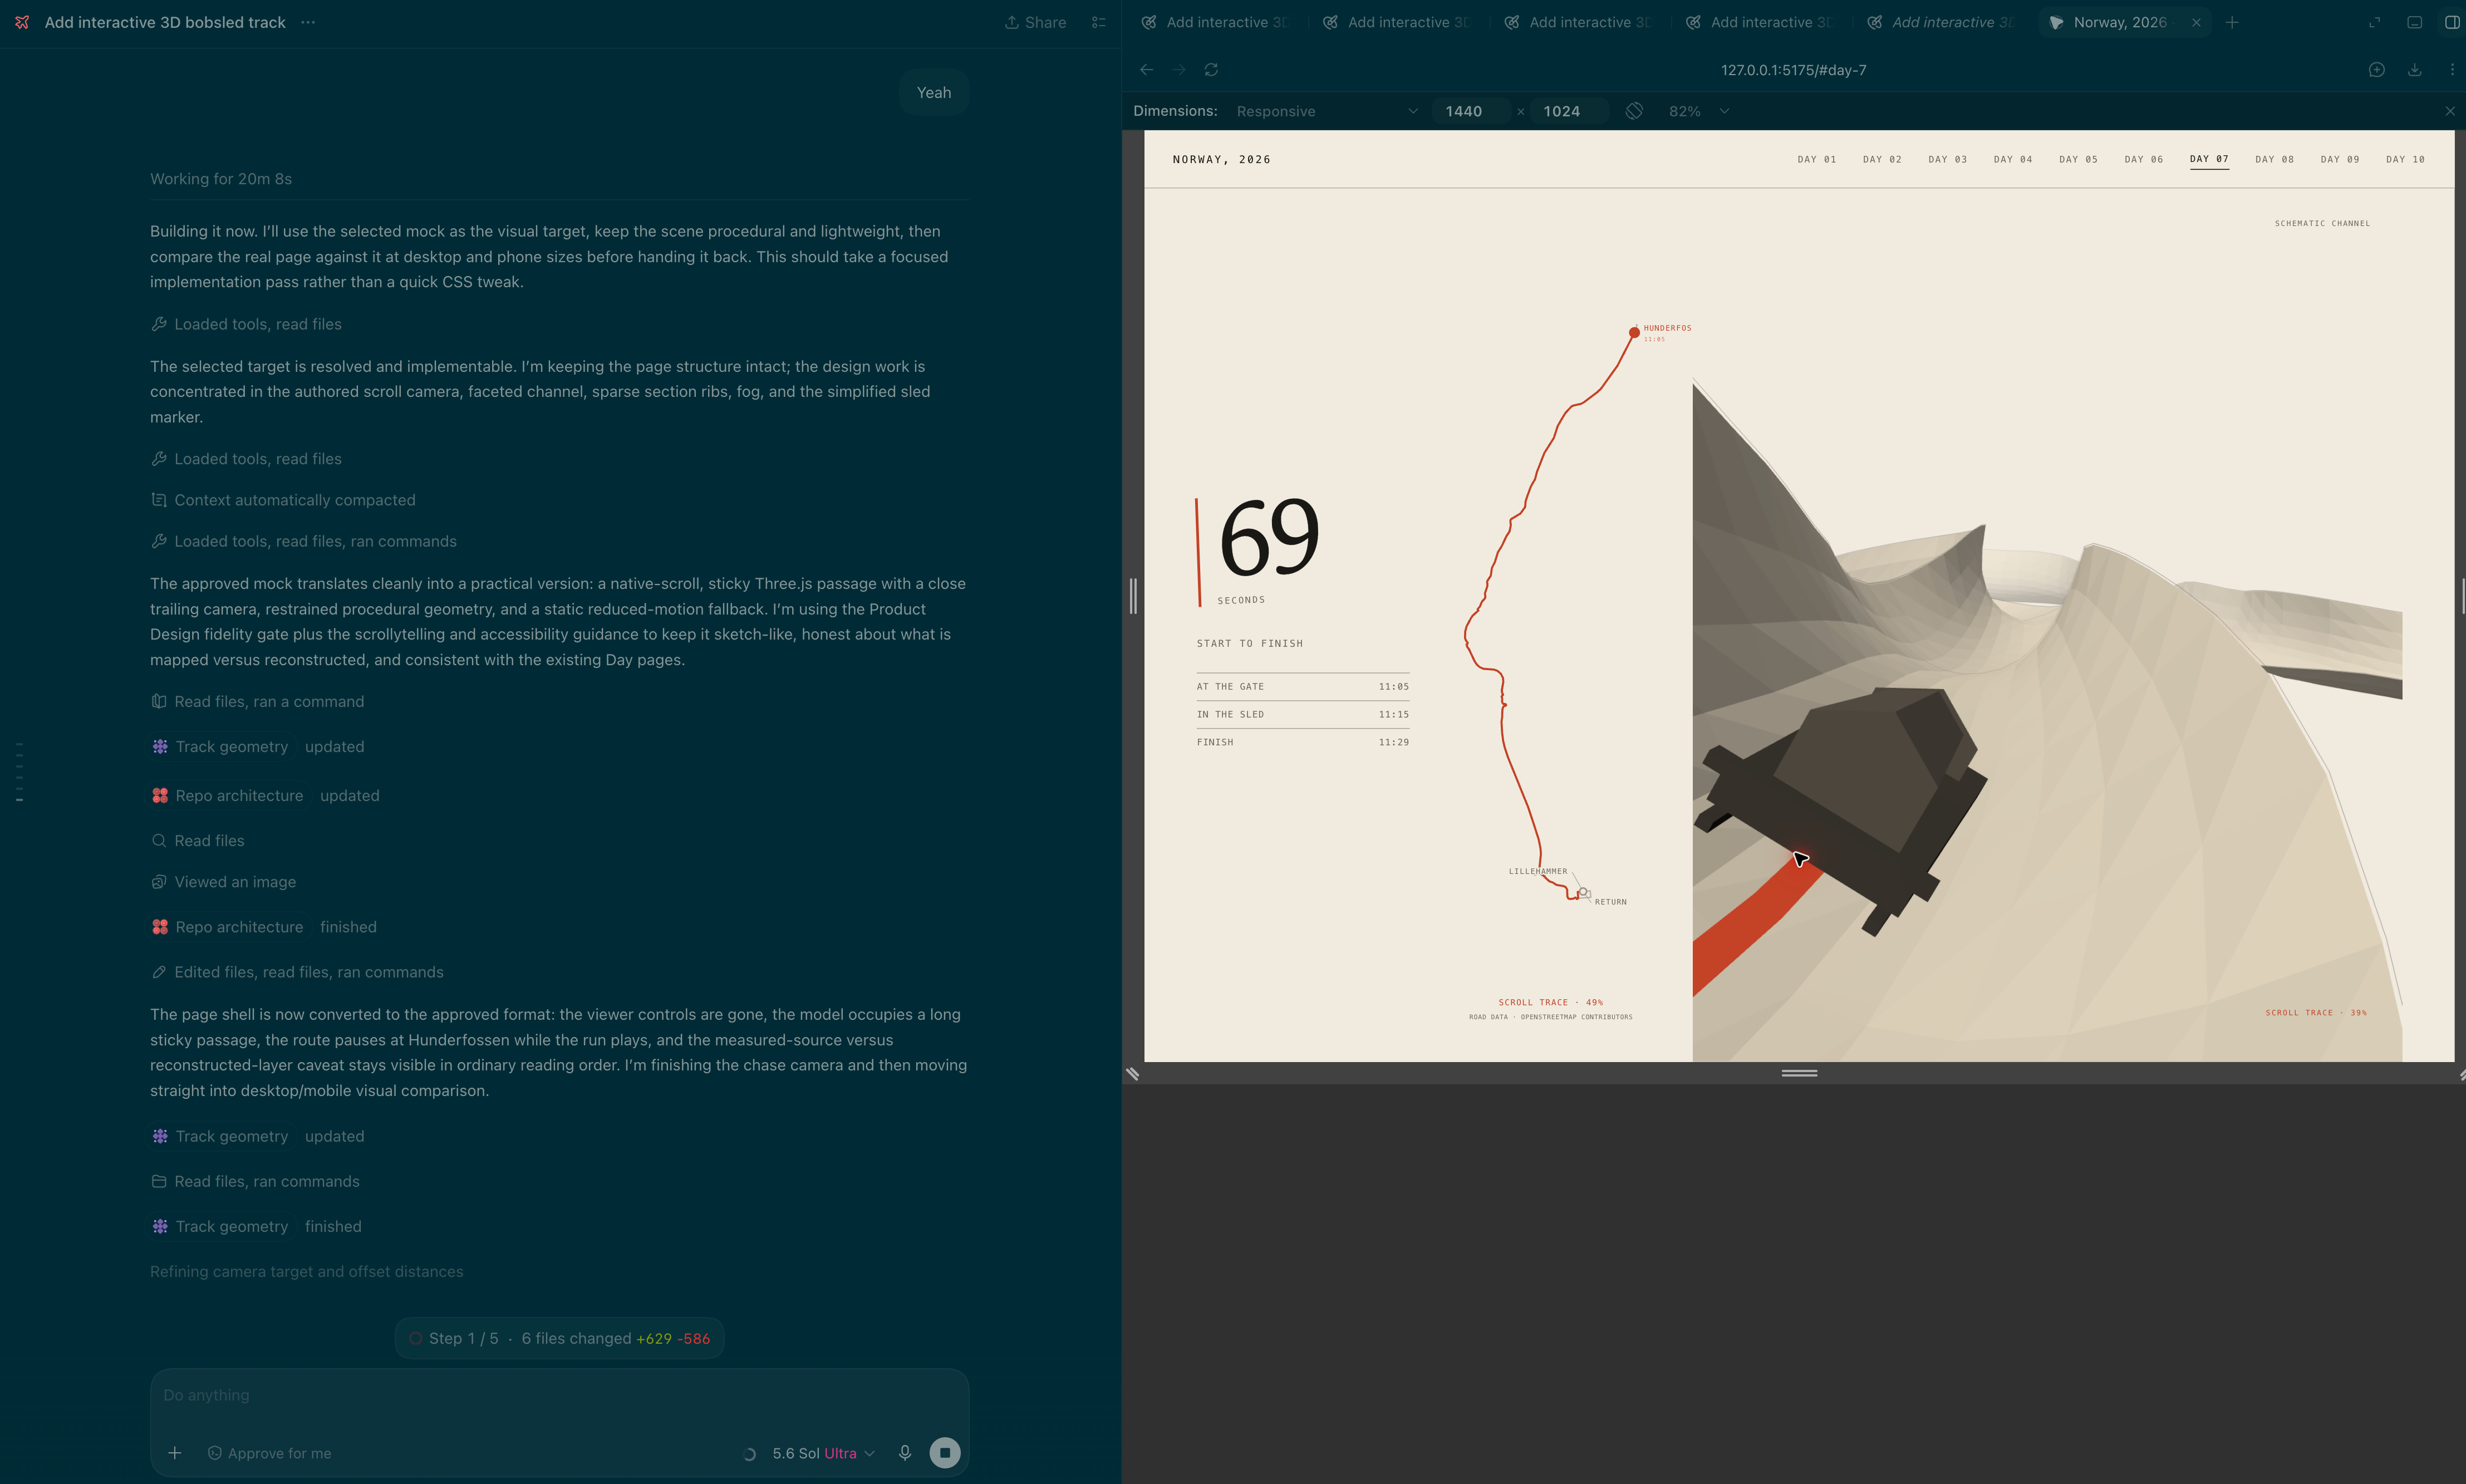2466x1484 pixels.
Task: Click the Share button
Action: click(x=1035, y=22)
